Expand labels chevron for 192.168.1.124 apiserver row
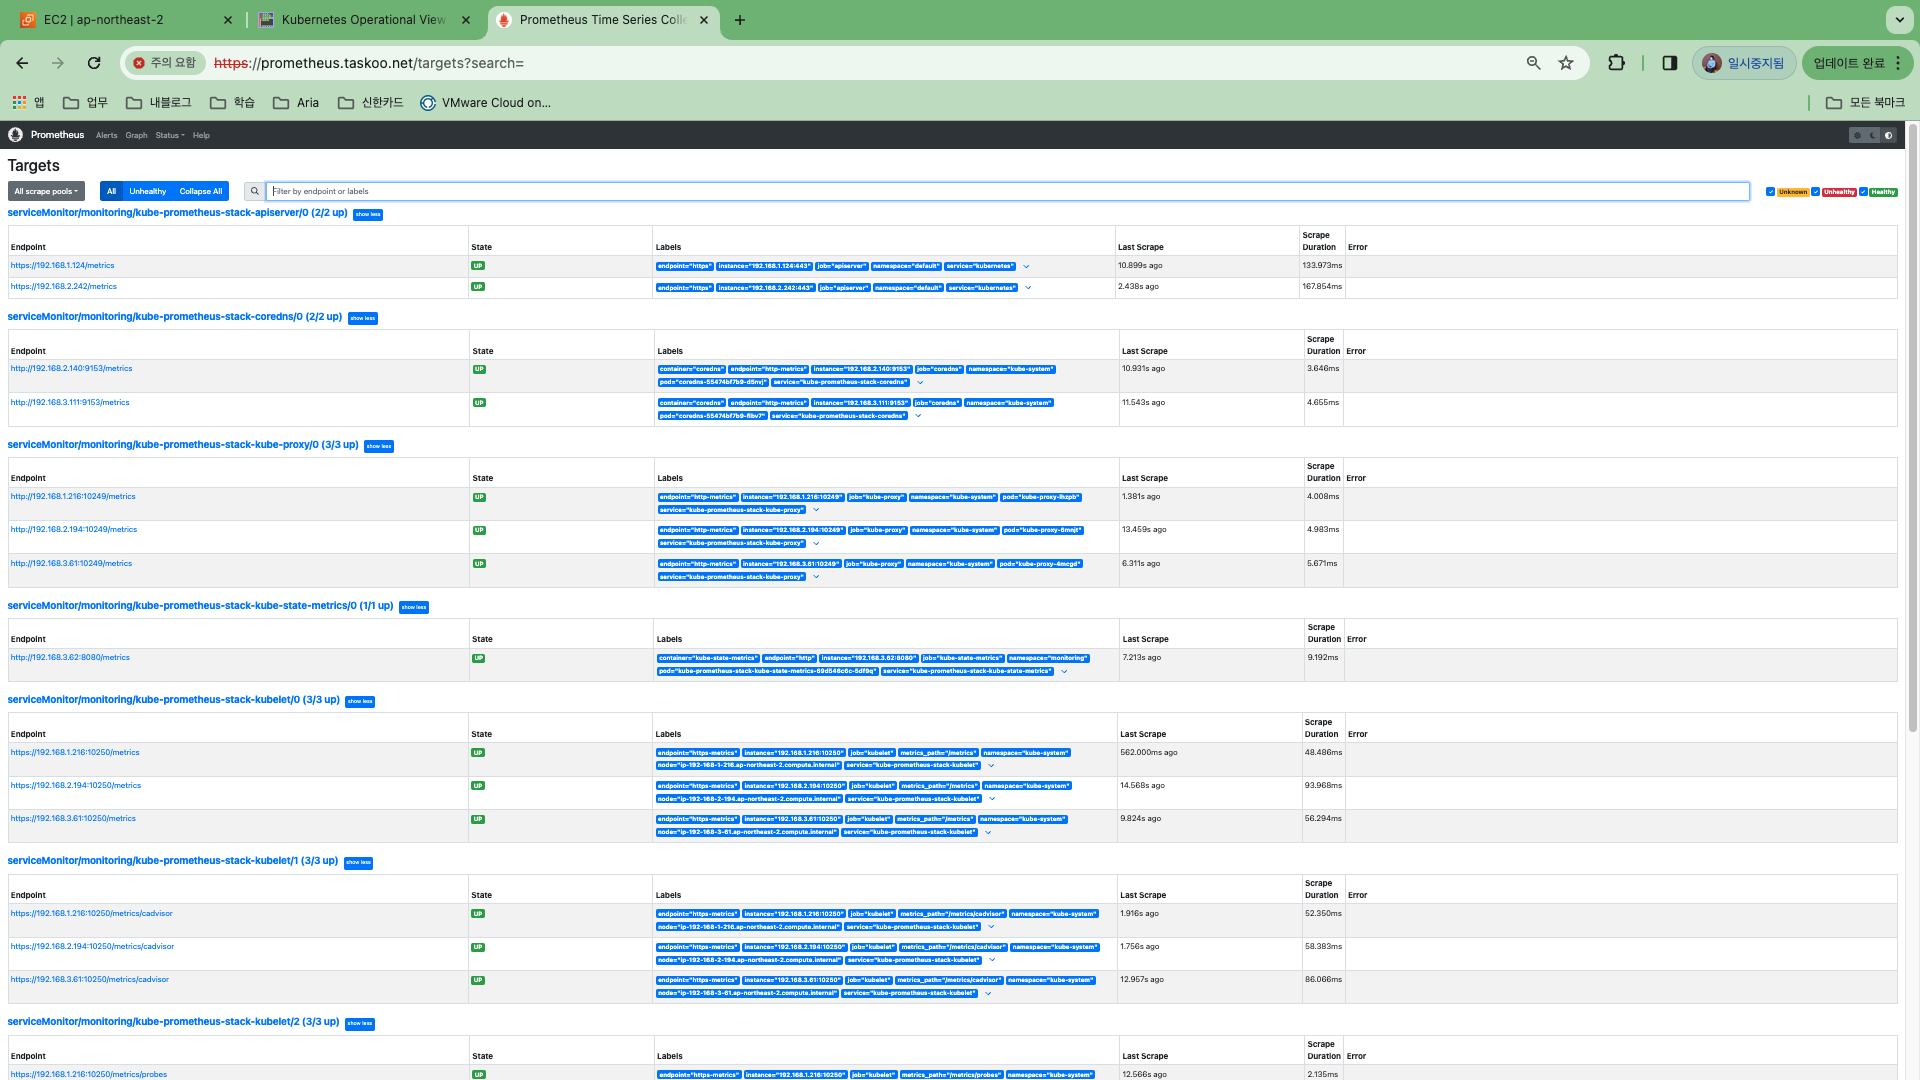 pos(1026,267)
